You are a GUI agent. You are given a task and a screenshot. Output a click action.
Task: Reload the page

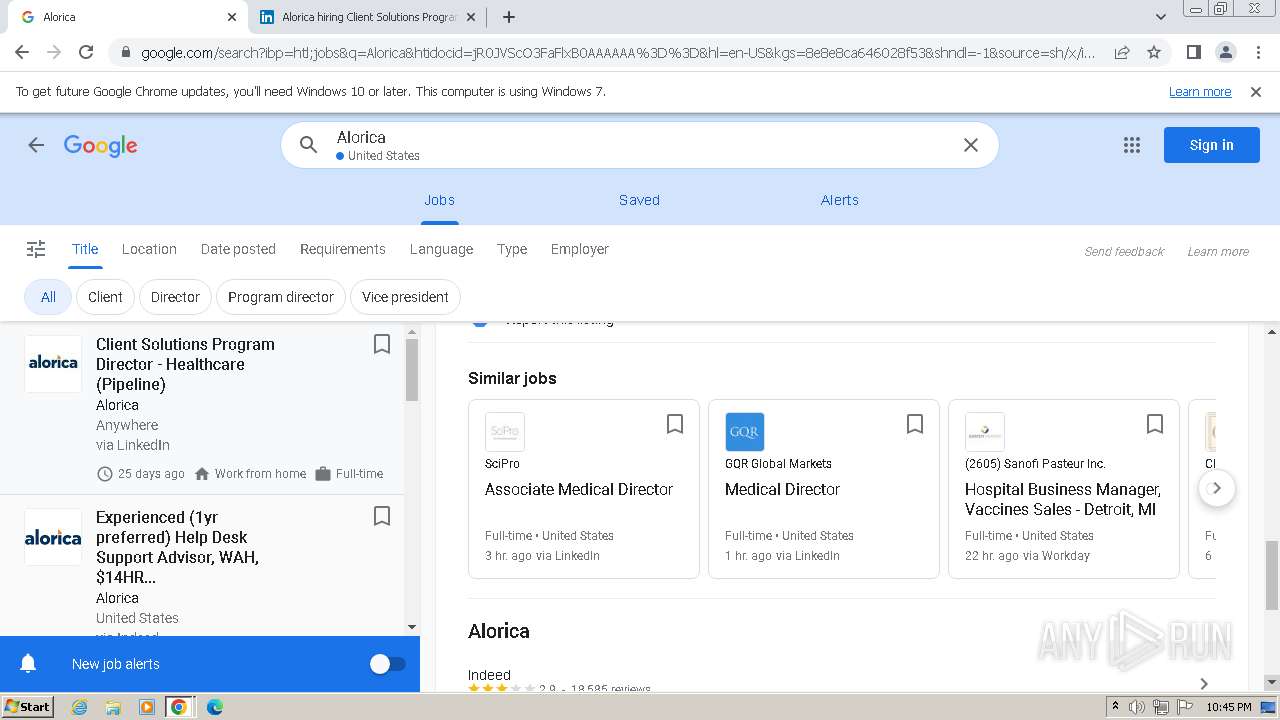pos(86,52)
